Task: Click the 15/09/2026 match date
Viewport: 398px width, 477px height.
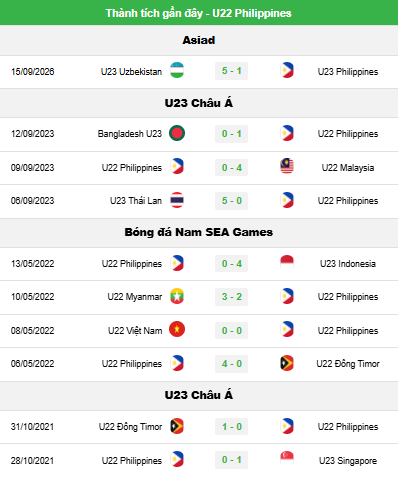Action: pos(32,72)
